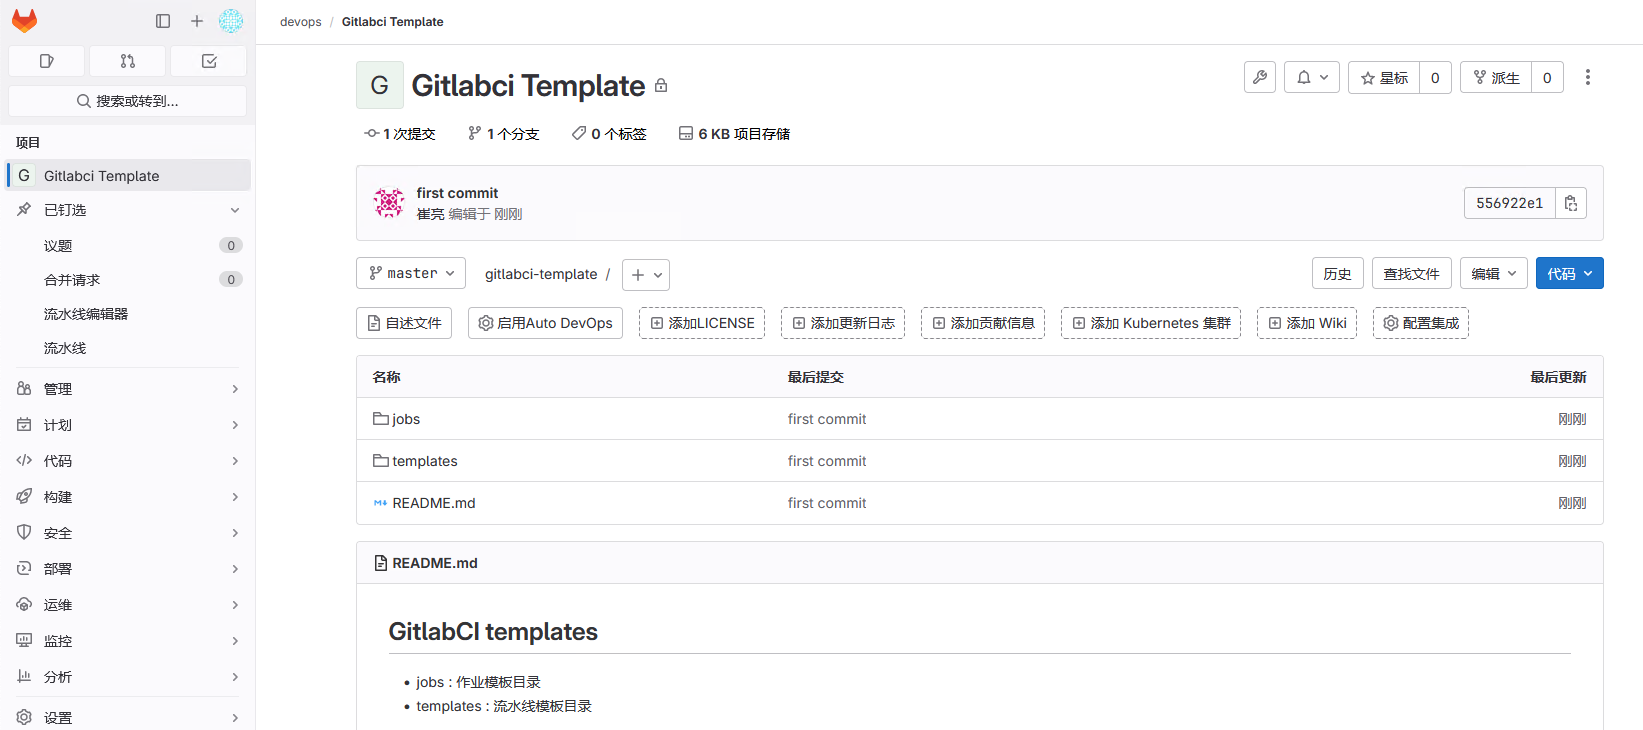Open the 编辑 edit dropdown
The height and width of the screenshot is (730, 1643).
1494,274
